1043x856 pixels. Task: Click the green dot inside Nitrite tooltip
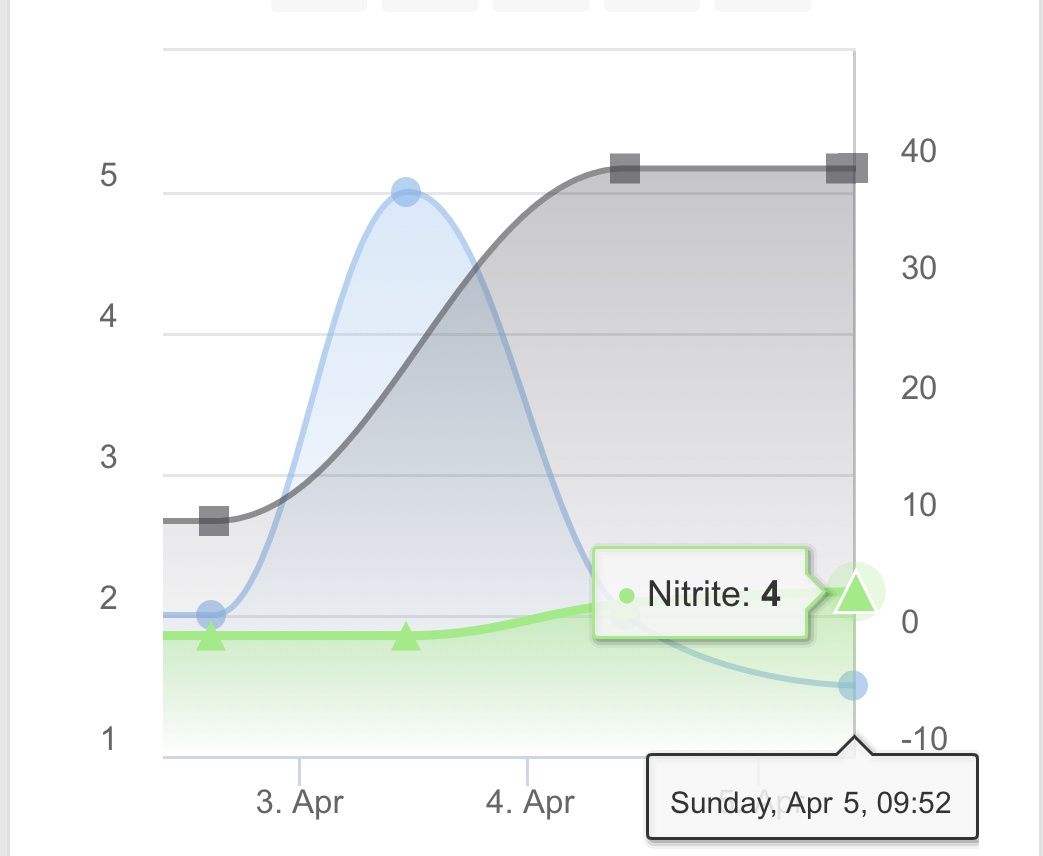point(626,595)
